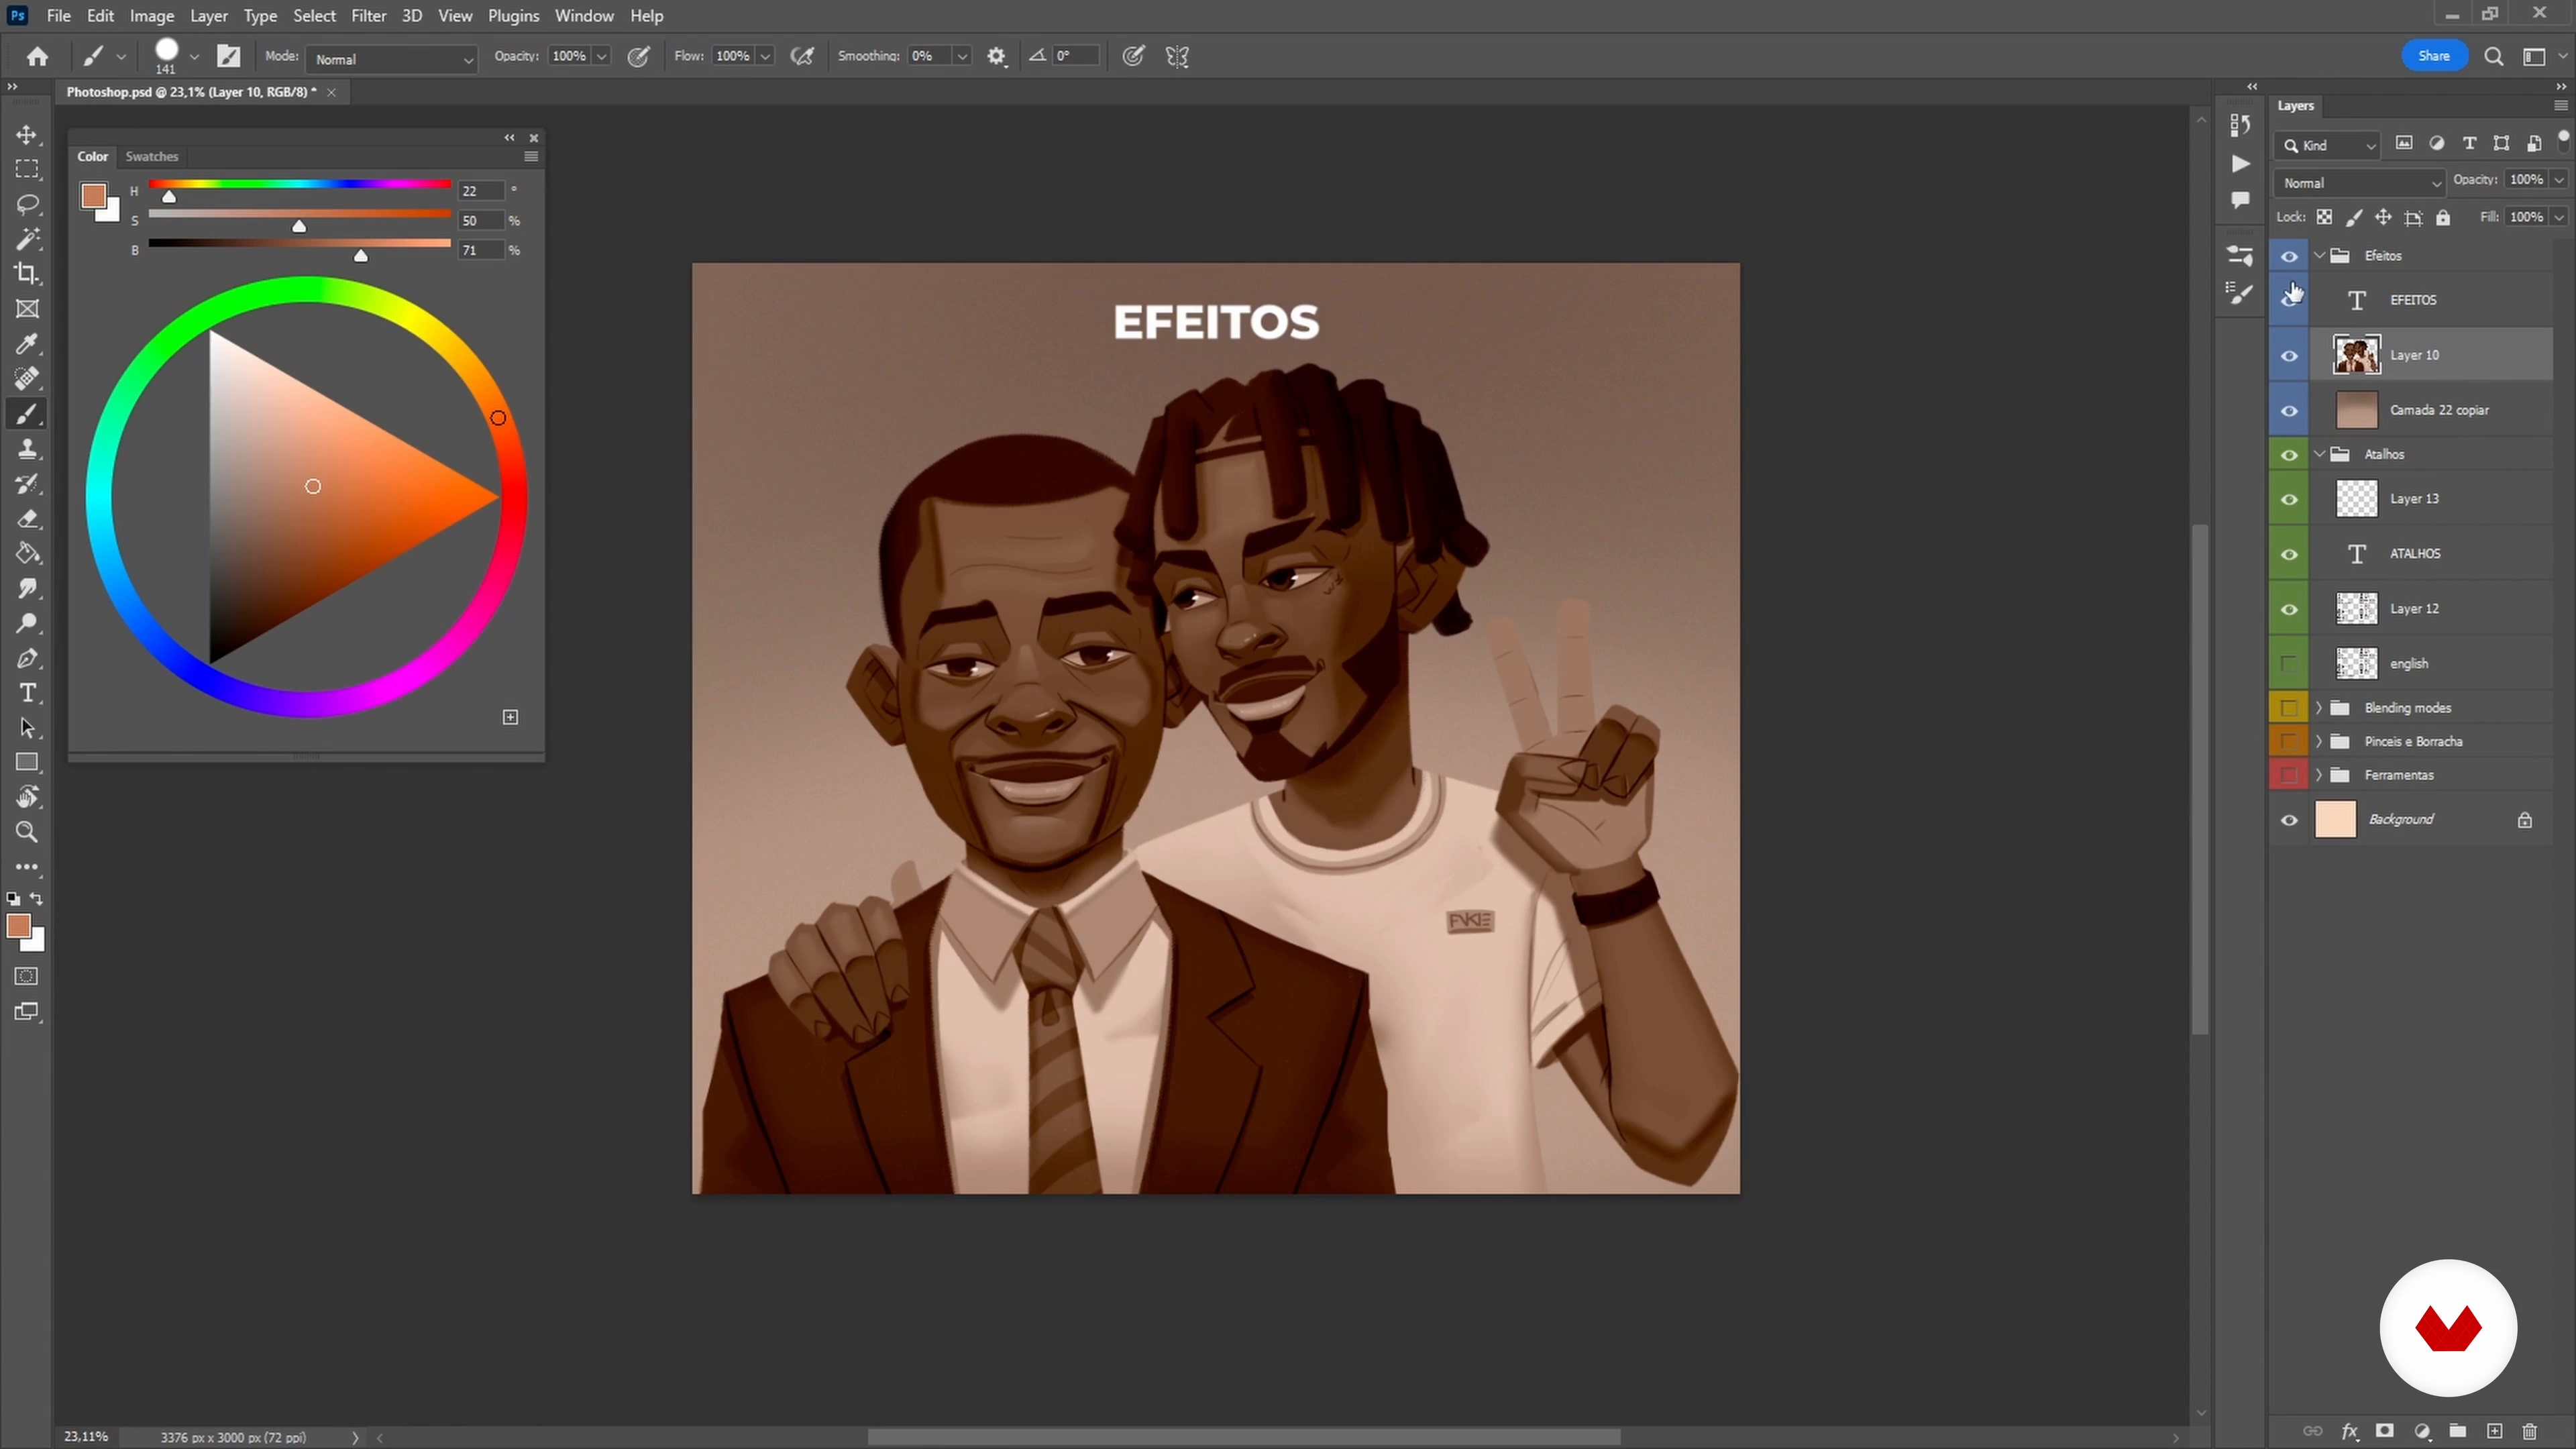The height and width of the screenshot is (1449, 2576).
Task: Open the Color panel options menu
Action: [531, 157]
